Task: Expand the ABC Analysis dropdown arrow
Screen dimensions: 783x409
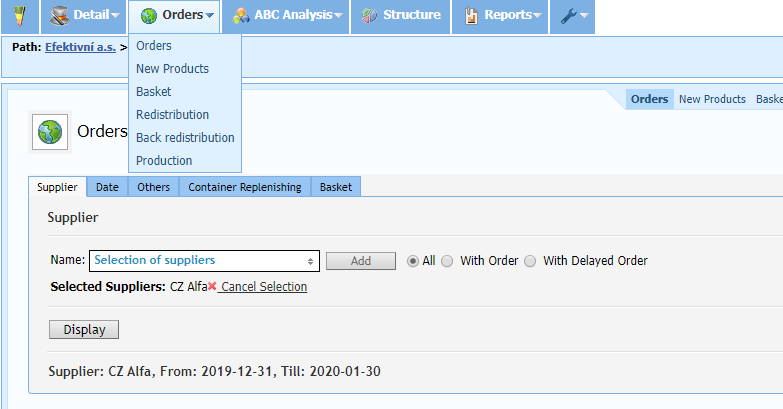Action: click(x=338, y=16)
